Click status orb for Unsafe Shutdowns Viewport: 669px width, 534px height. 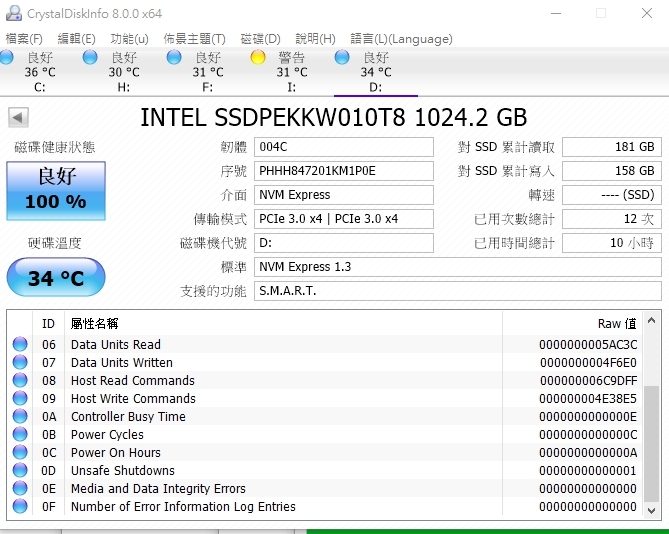[x=20, y=470]
